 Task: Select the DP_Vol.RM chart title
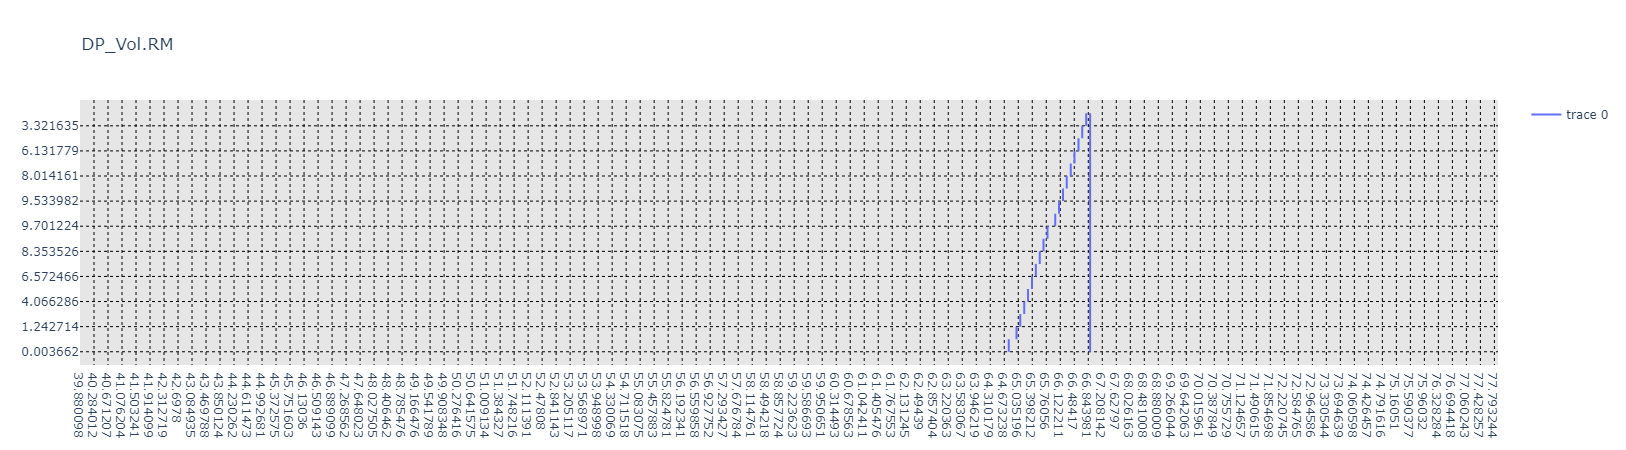(127, 44)
